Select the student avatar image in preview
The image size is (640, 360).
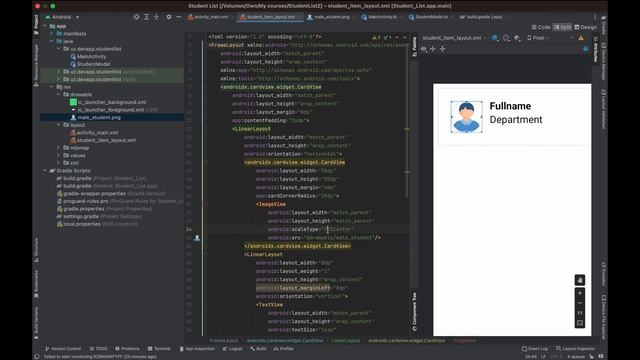[x=466, y=117]
